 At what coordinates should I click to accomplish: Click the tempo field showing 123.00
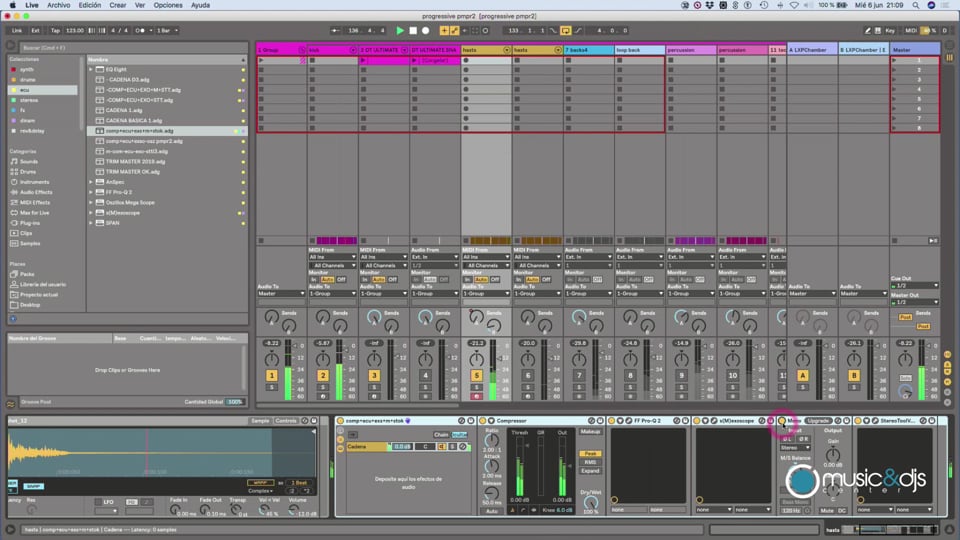75,30
